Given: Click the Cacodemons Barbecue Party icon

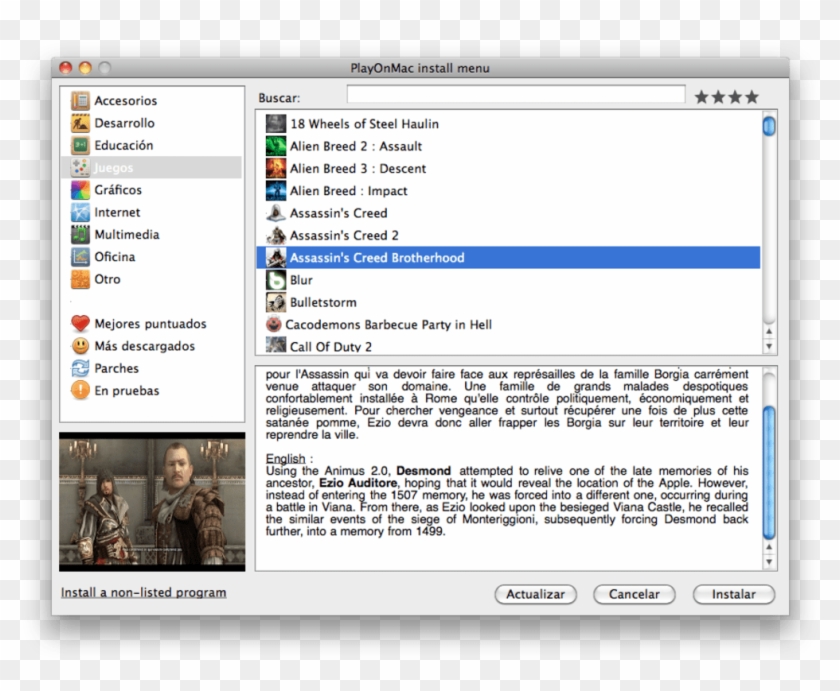Looking at the screenshot, I should 274,324.
